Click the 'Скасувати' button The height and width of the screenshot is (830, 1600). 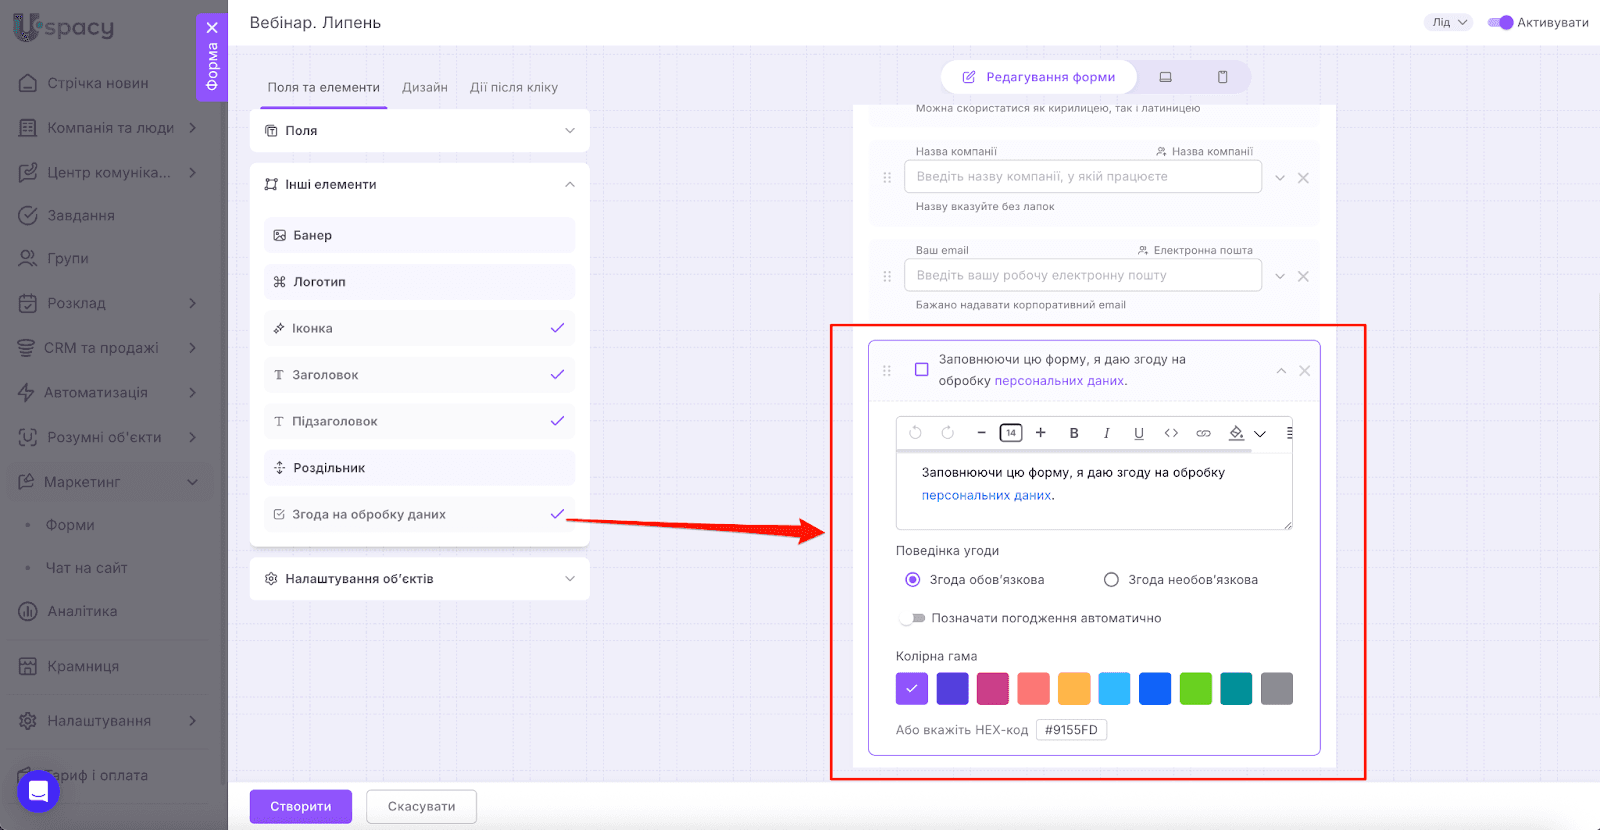point(421,806)
